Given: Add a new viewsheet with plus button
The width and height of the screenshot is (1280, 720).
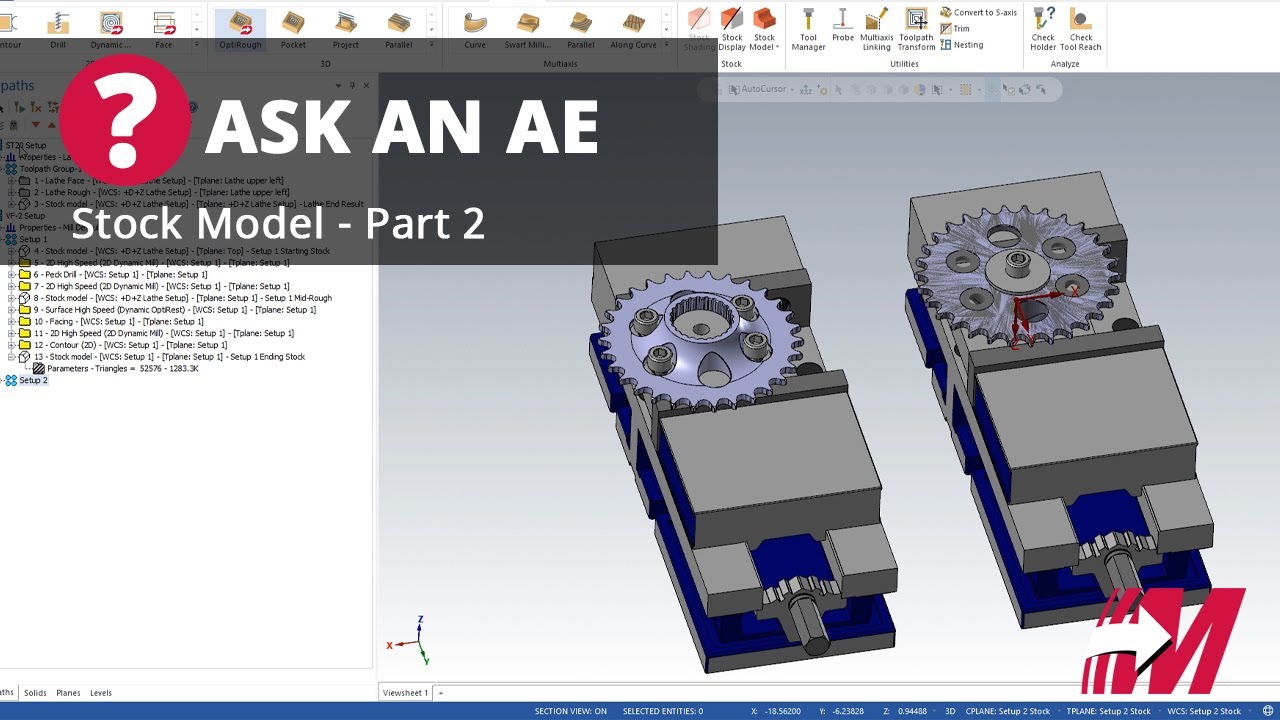Looking at the screenshot, I should 440,692.
